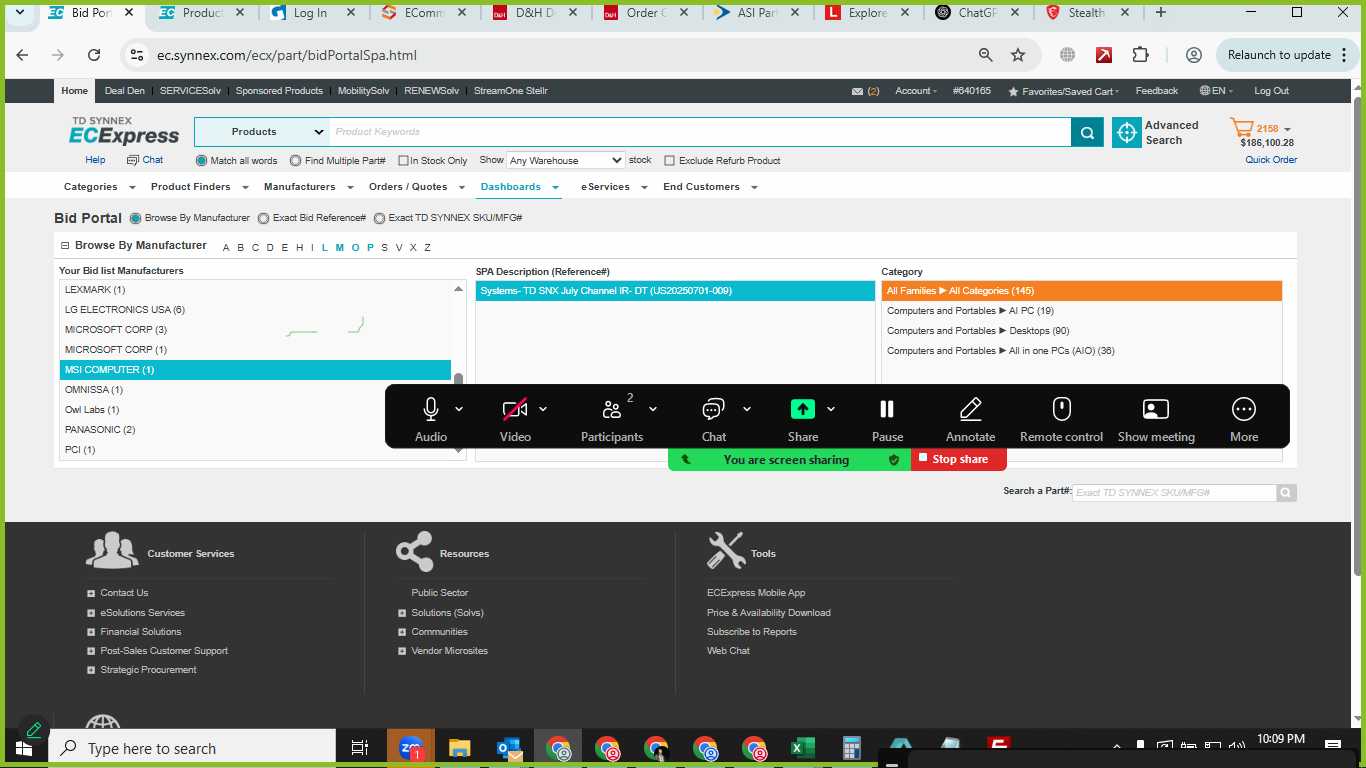Open Favorites/Saved Cart dropdown

(1063, 91)
